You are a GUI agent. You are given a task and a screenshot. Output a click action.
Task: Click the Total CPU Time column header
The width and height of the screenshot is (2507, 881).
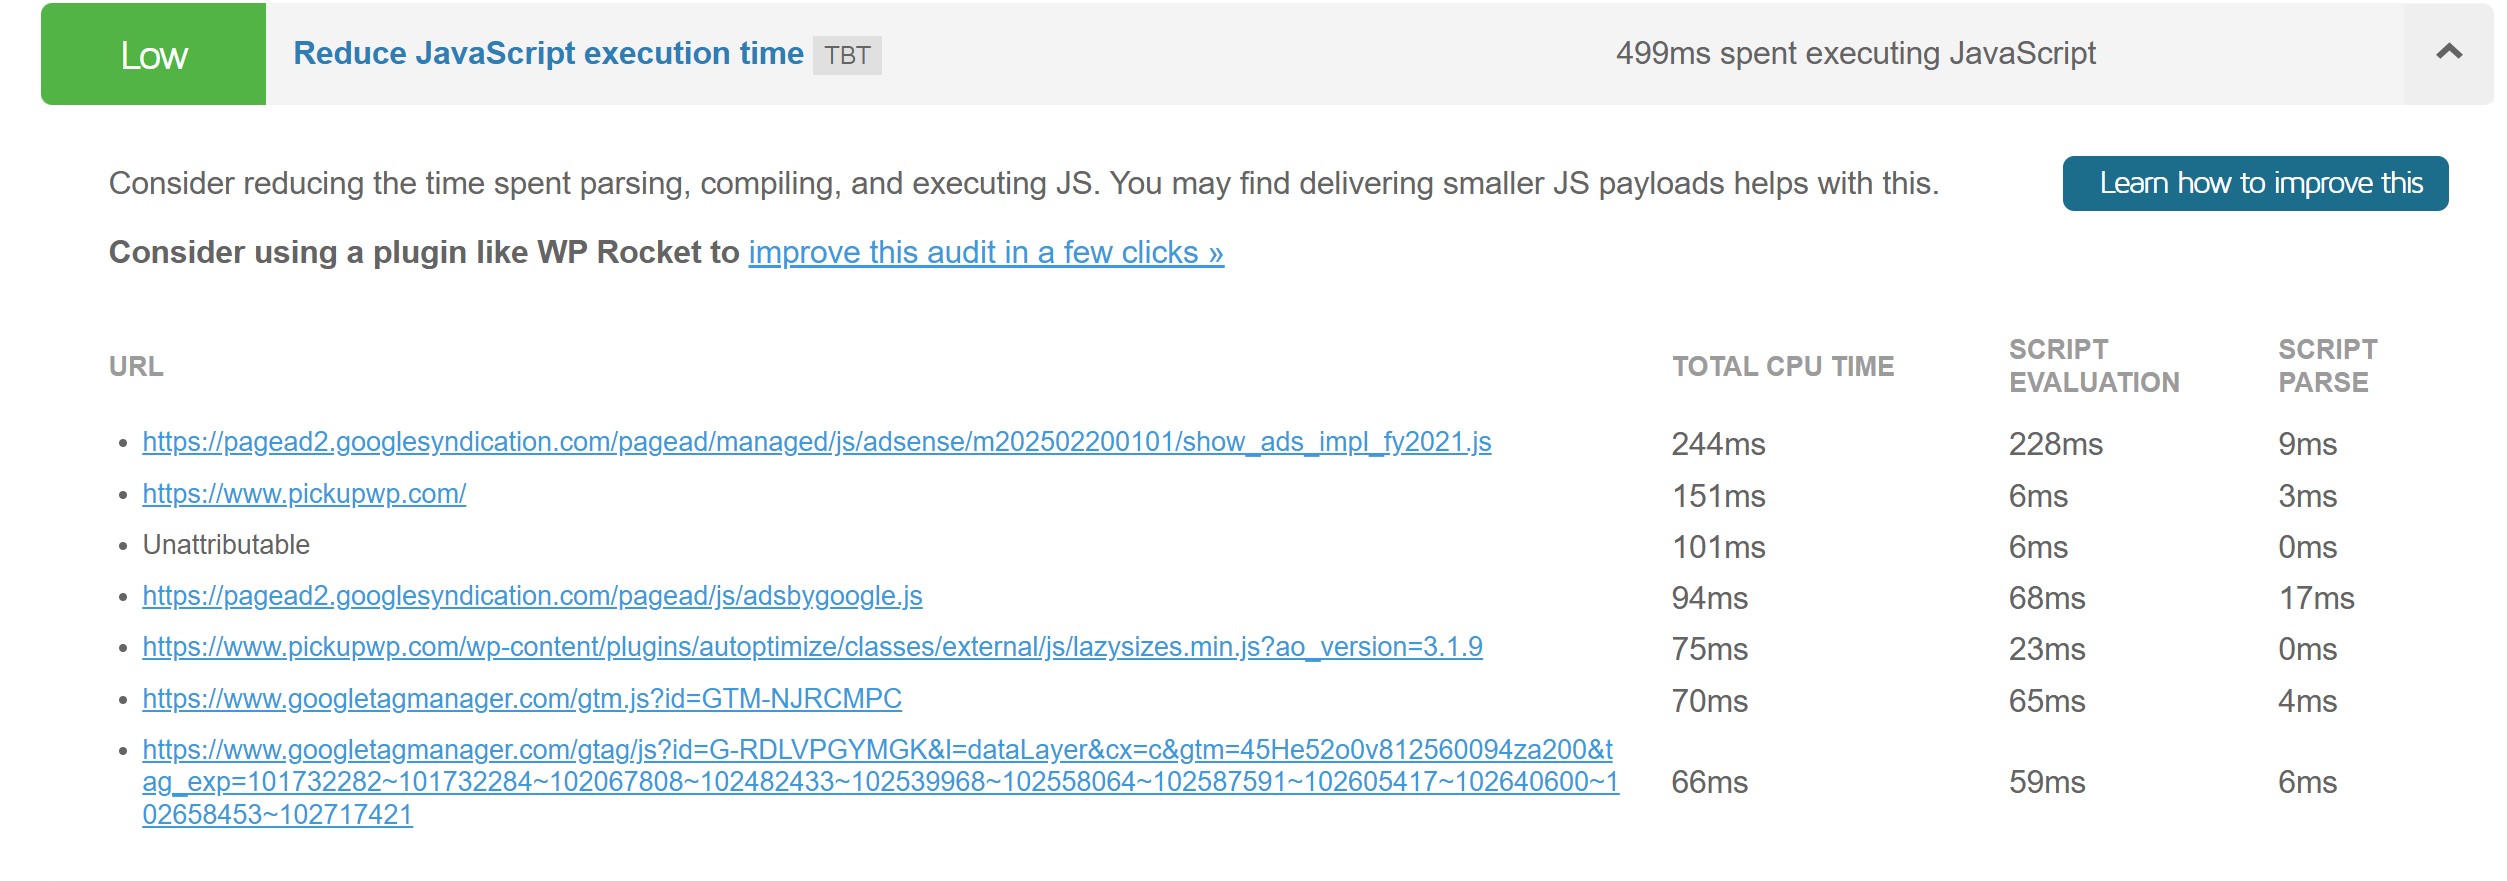click(x=1783, y=366)
